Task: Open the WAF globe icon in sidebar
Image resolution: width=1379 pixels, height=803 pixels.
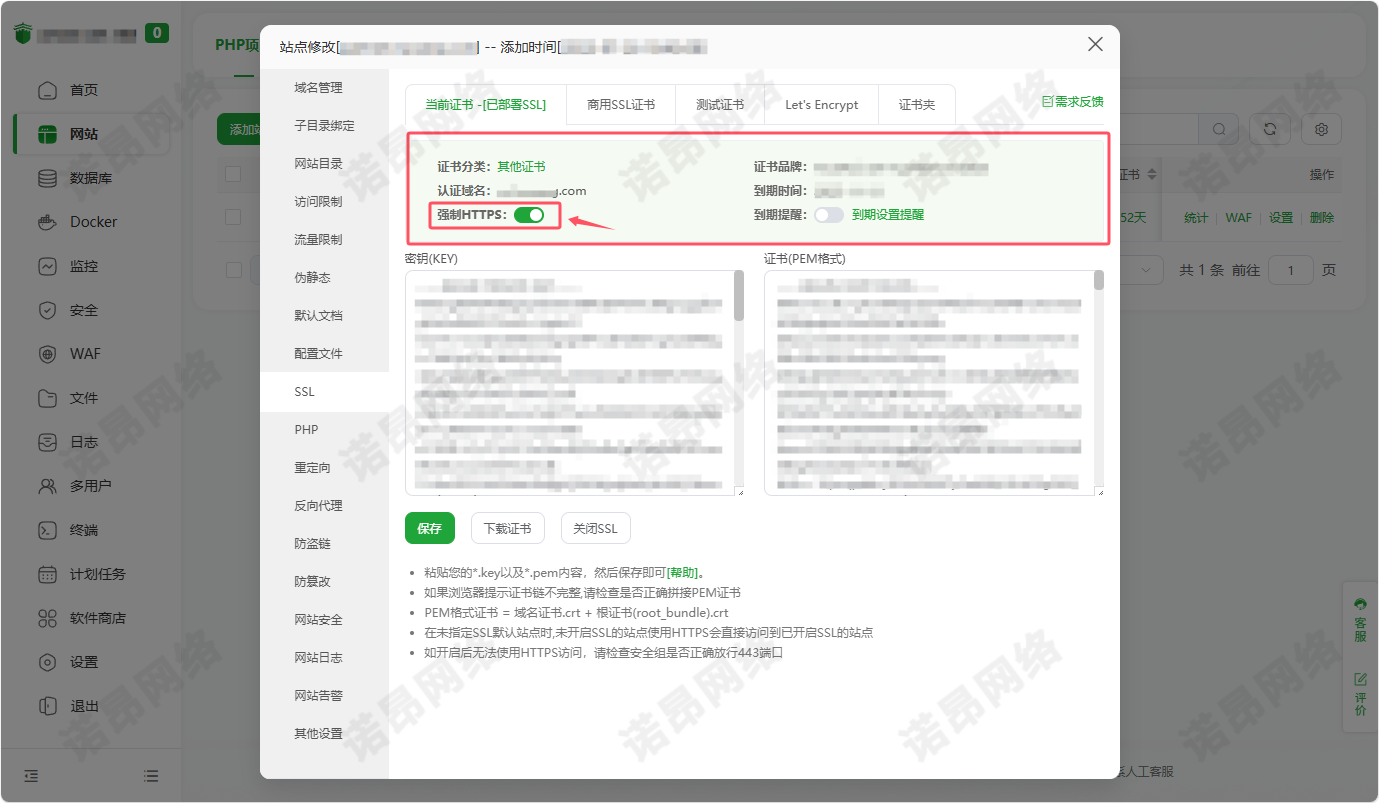Action: click(x=47, y=354)
